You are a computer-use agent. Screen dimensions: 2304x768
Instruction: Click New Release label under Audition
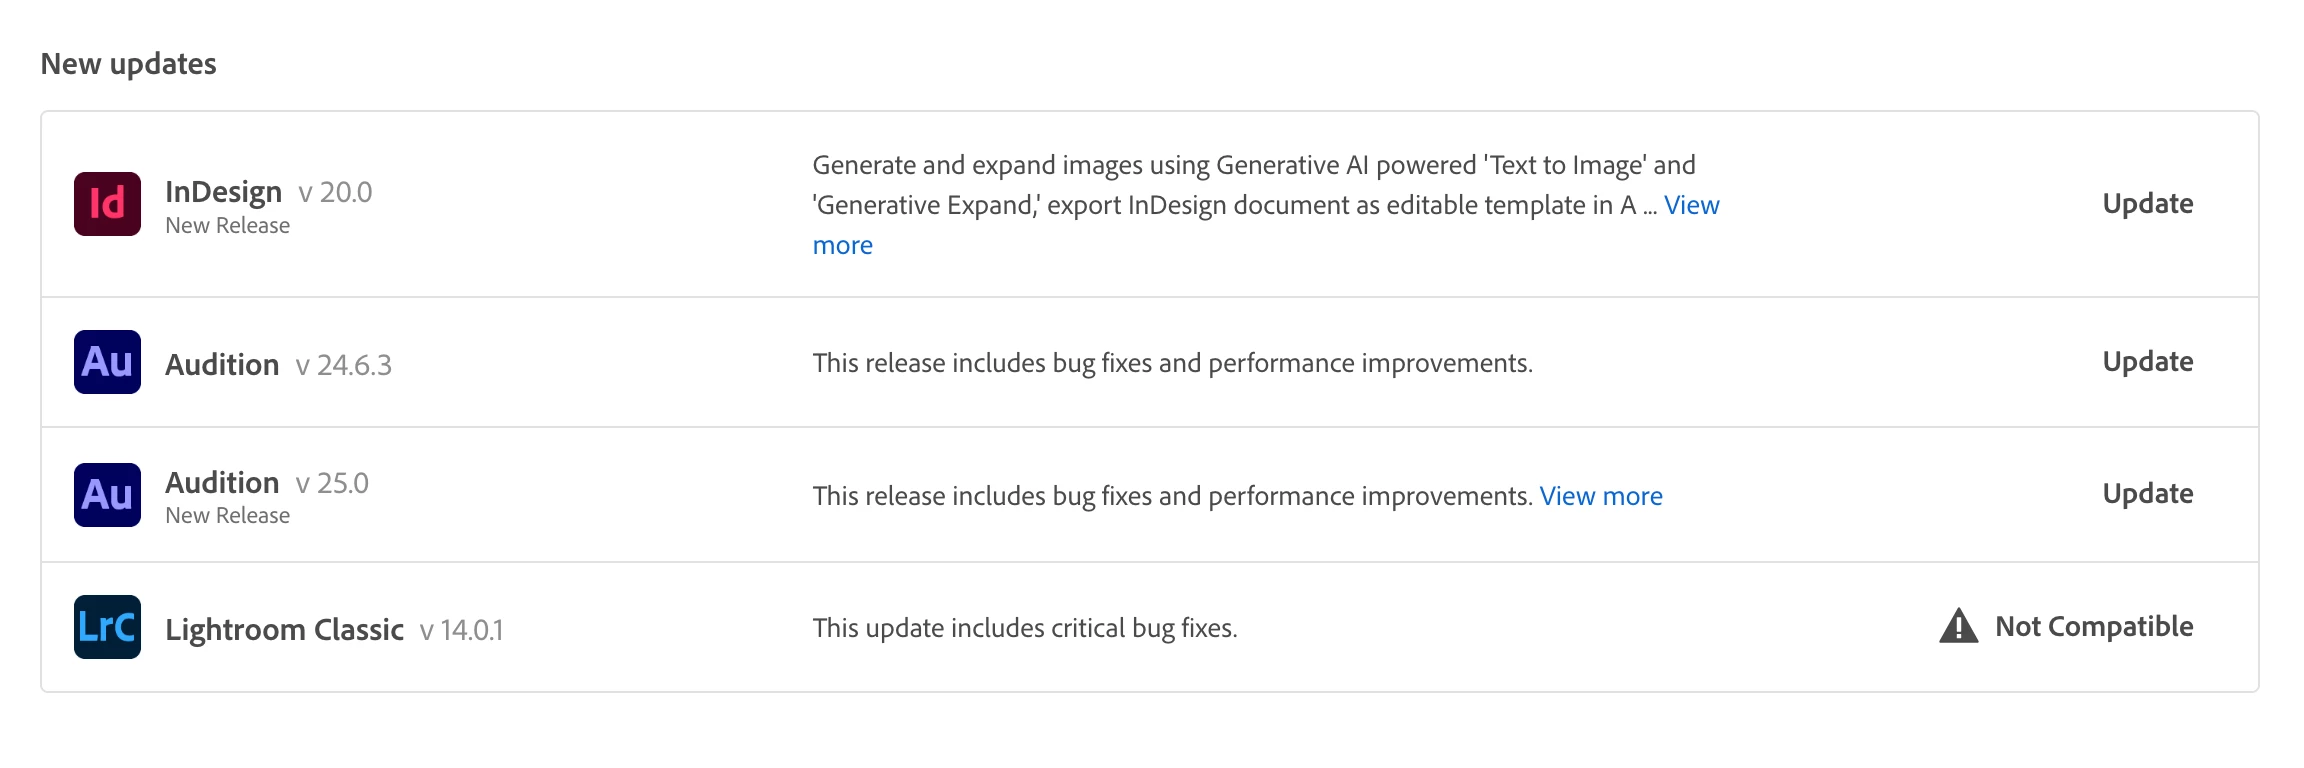[227, 516]
